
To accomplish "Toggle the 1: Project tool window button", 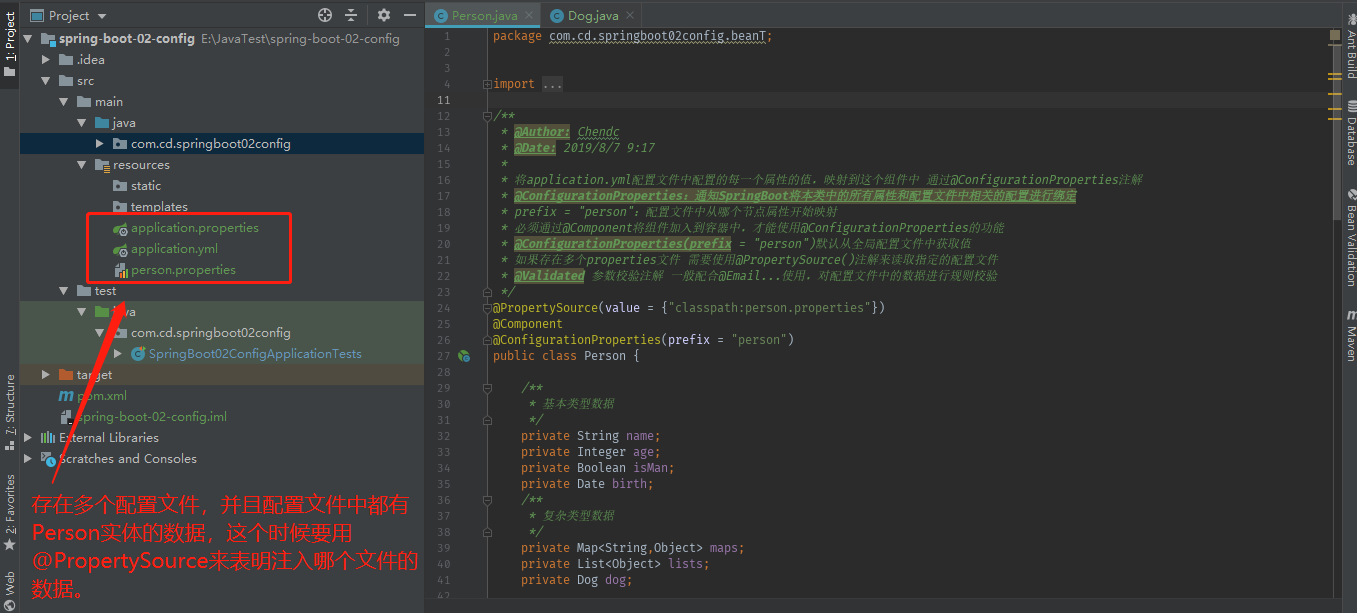I will 10,45.
